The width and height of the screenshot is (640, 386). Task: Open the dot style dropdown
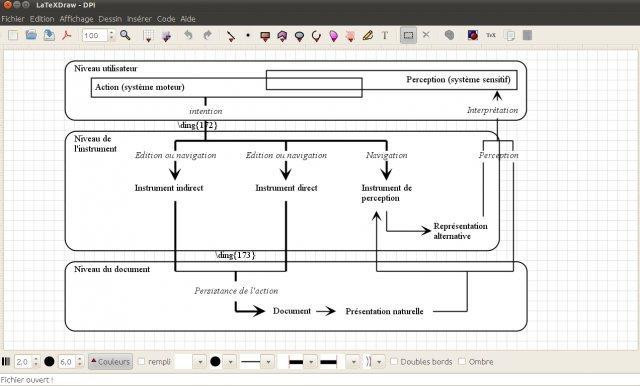[231, 362]
